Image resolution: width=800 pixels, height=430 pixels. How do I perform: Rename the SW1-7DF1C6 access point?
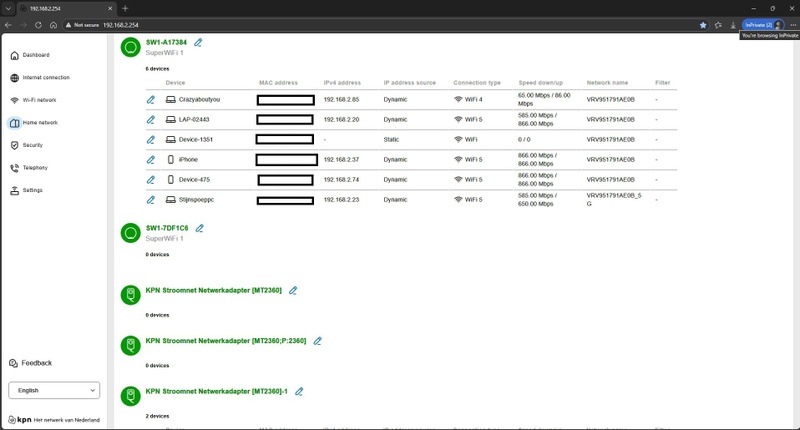(x=199, y=229)
